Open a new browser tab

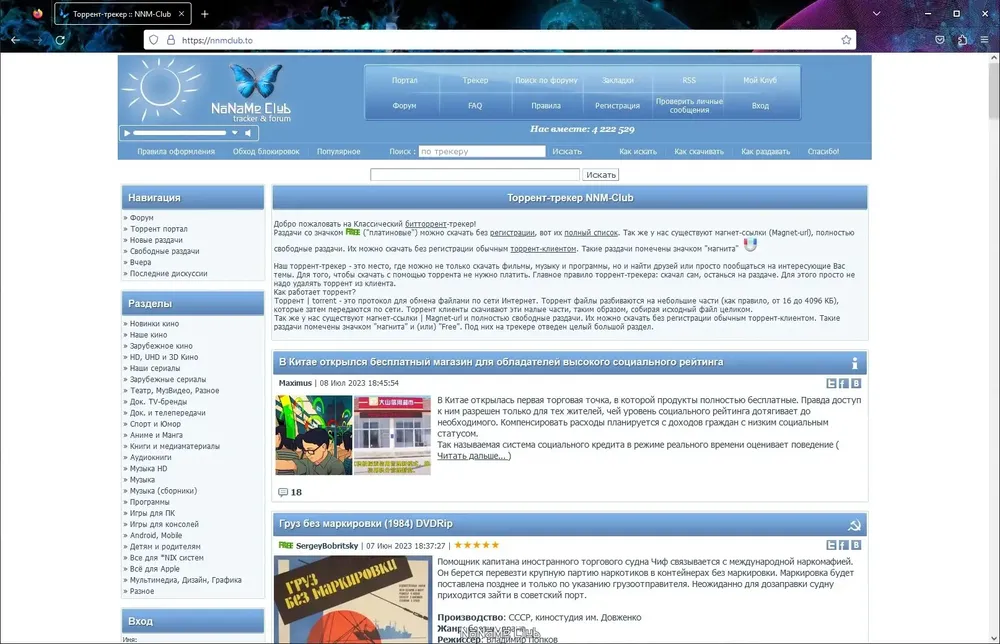coord(204,13)
